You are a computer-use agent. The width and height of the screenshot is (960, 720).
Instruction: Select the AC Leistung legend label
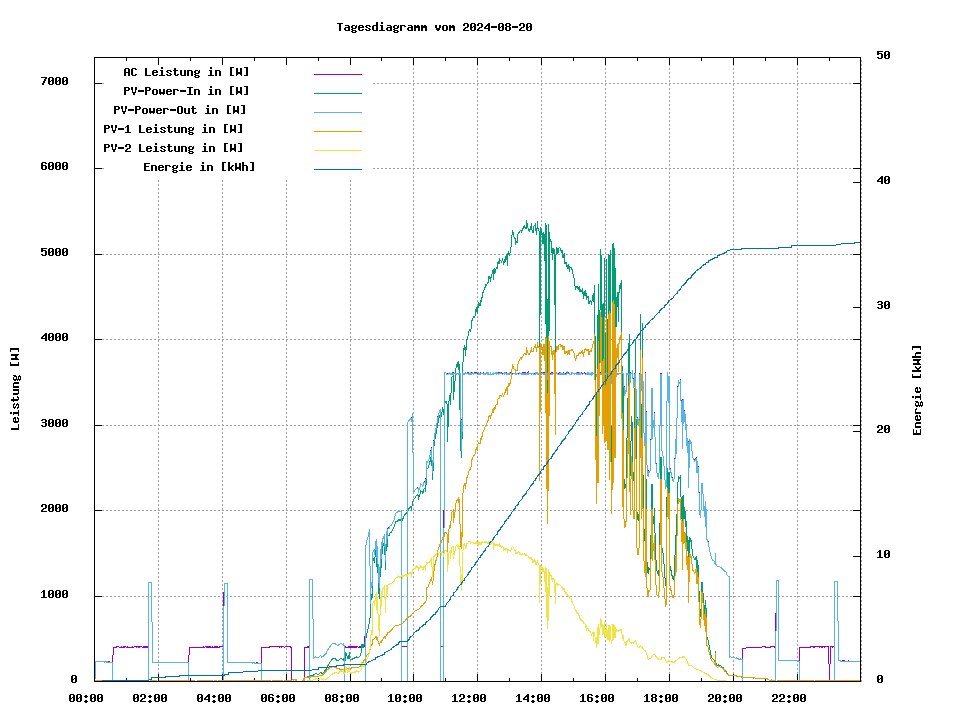186,72
